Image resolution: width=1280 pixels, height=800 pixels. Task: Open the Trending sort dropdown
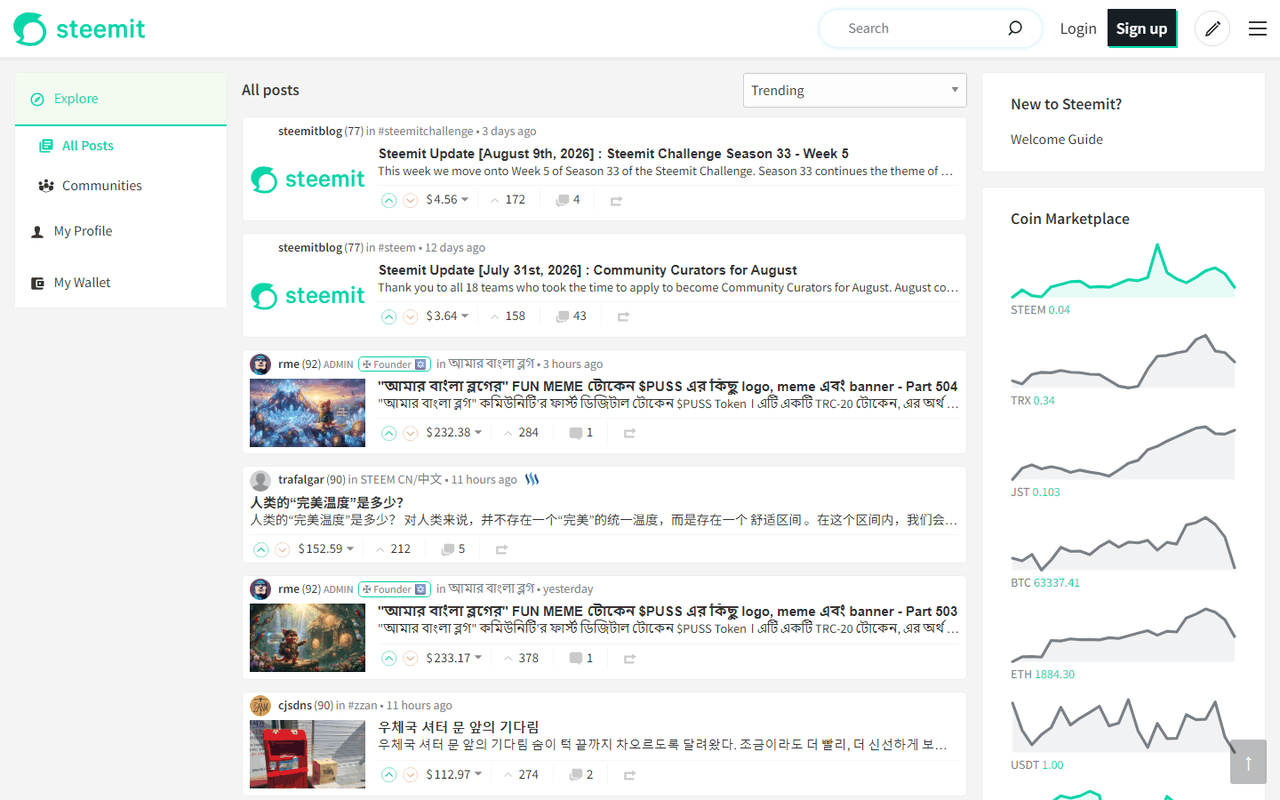855,90
